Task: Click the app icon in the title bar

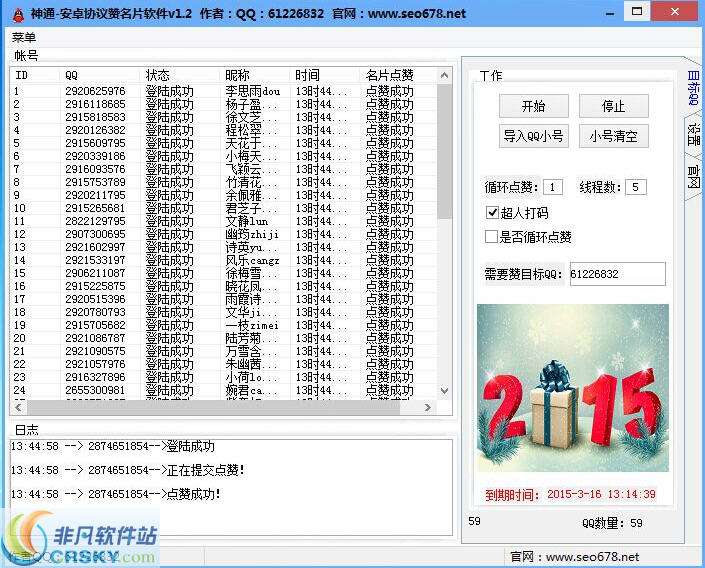Action: click(x=18, y=13)
